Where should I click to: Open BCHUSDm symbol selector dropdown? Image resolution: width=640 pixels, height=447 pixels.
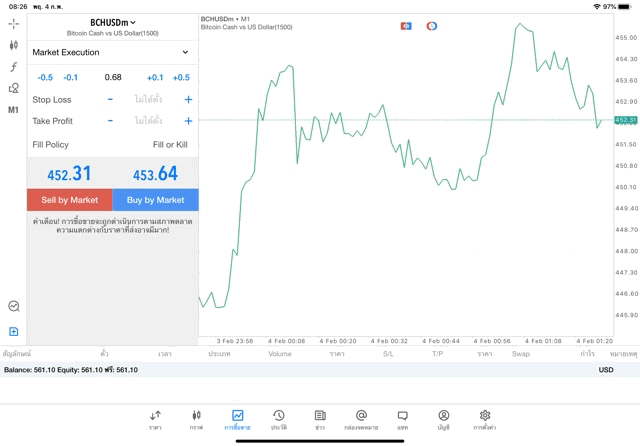tap(113, 23)
